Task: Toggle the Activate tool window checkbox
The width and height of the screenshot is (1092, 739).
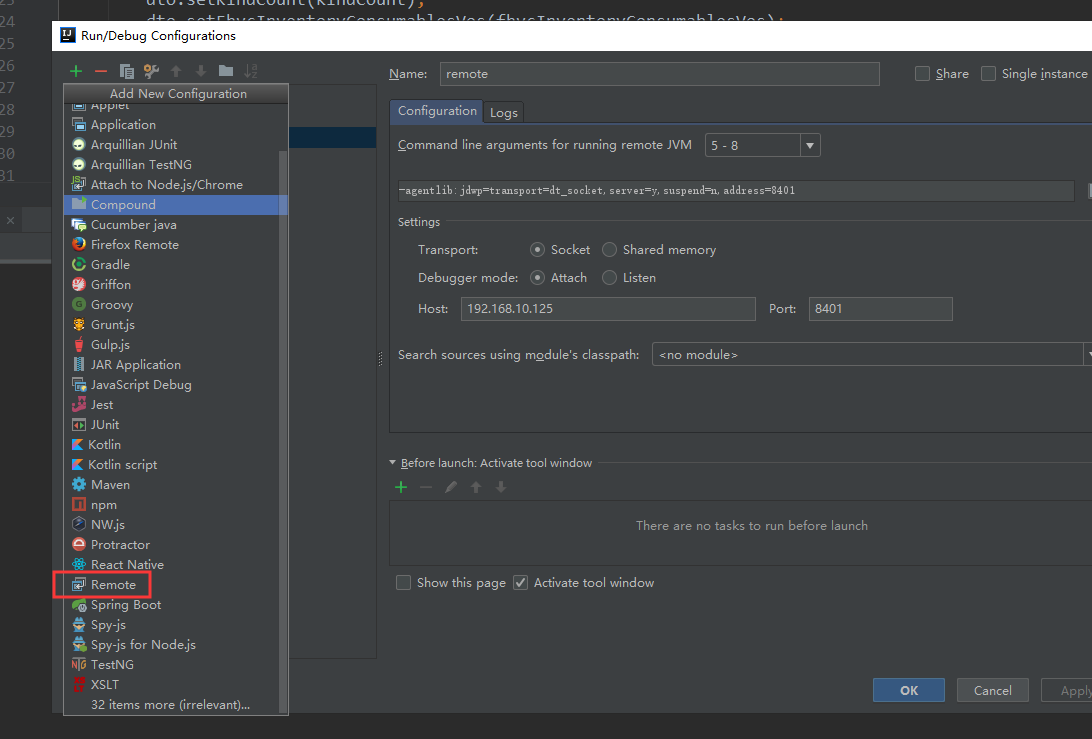Action: [520, 583]
